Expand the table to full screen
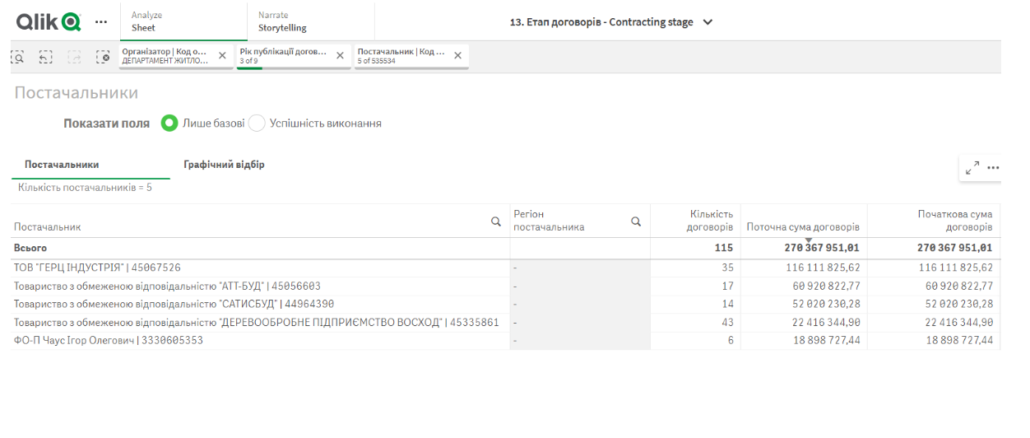 coord(972,168)
